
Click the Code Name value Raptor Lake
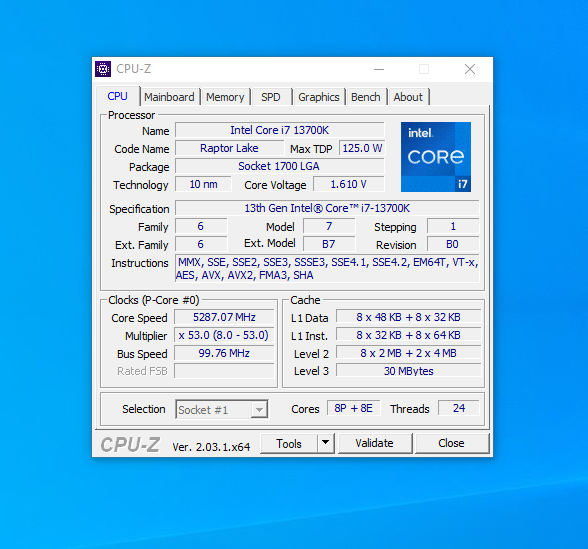pos(230,148)
